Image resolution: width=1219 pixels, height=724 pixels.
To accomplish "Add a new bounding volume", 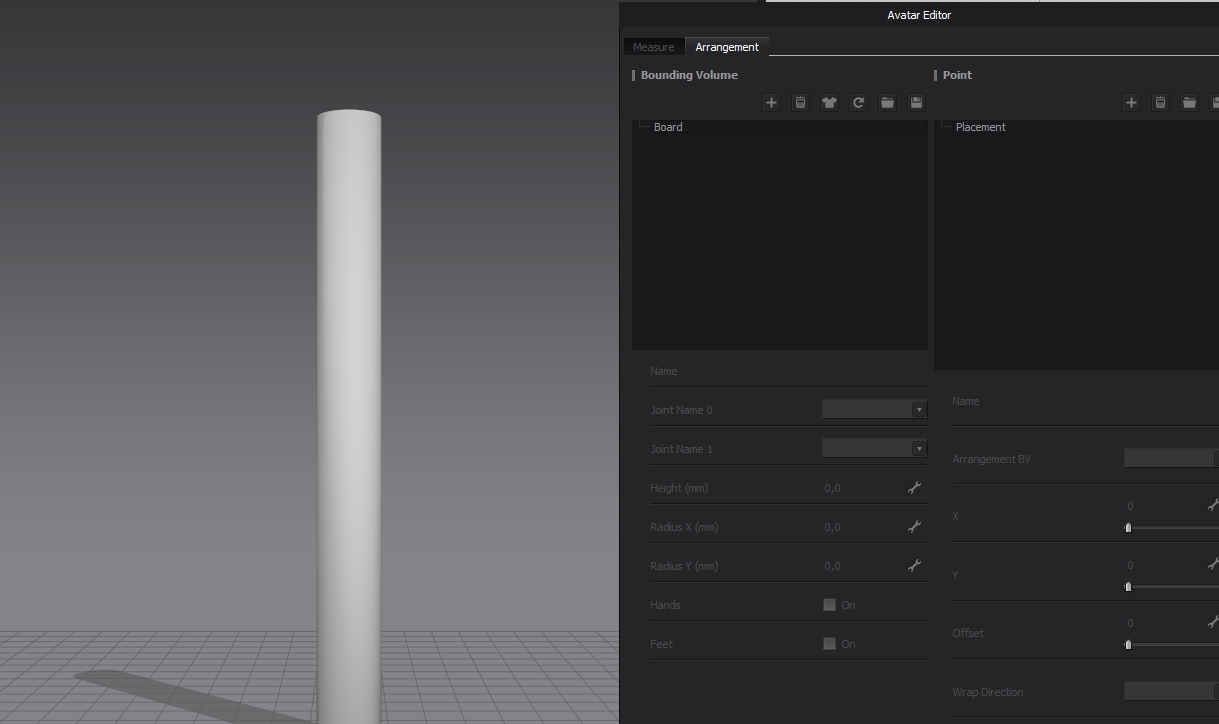I will [771, 103].
